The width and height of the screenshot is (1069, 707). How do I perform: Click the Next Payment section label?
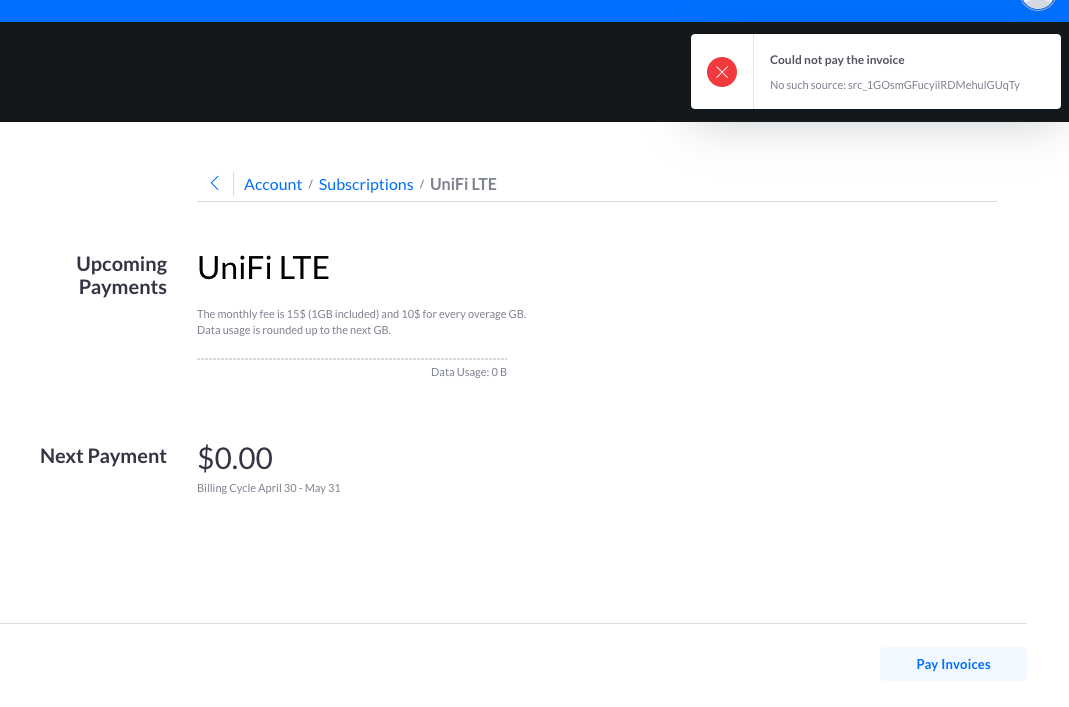103,456
